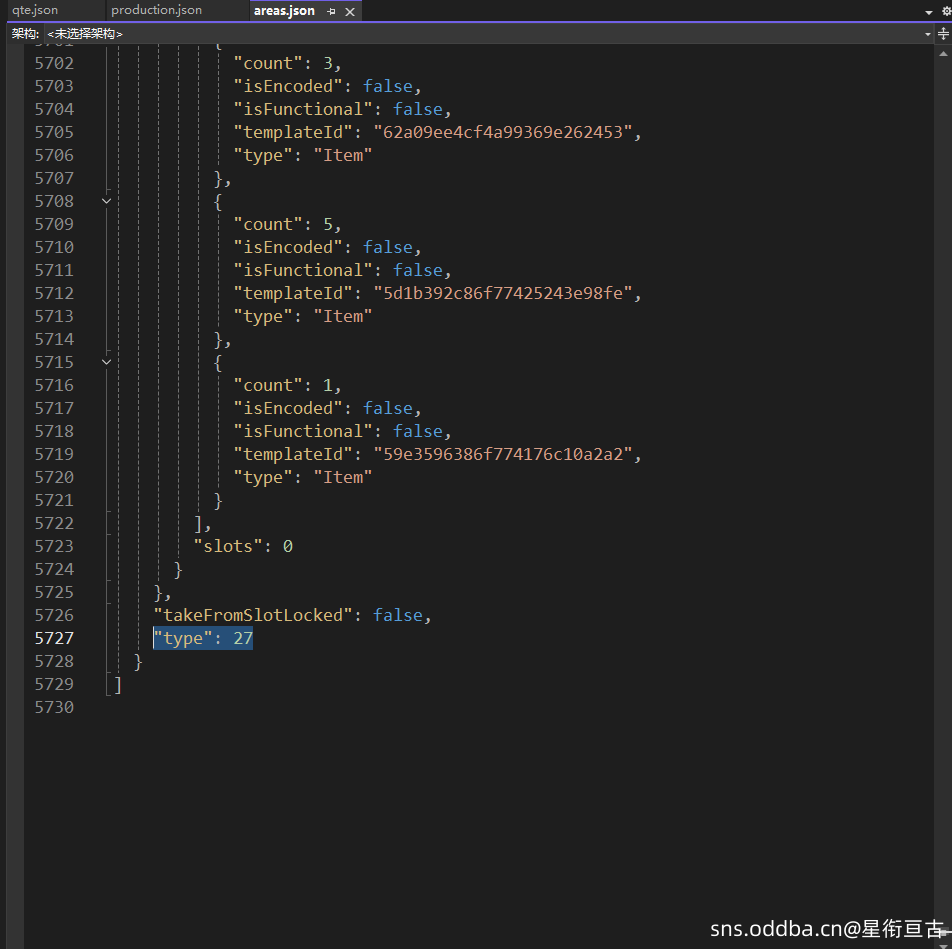Switch to the qte.json tab
The image size is (952, 949).
coord(35,10)
